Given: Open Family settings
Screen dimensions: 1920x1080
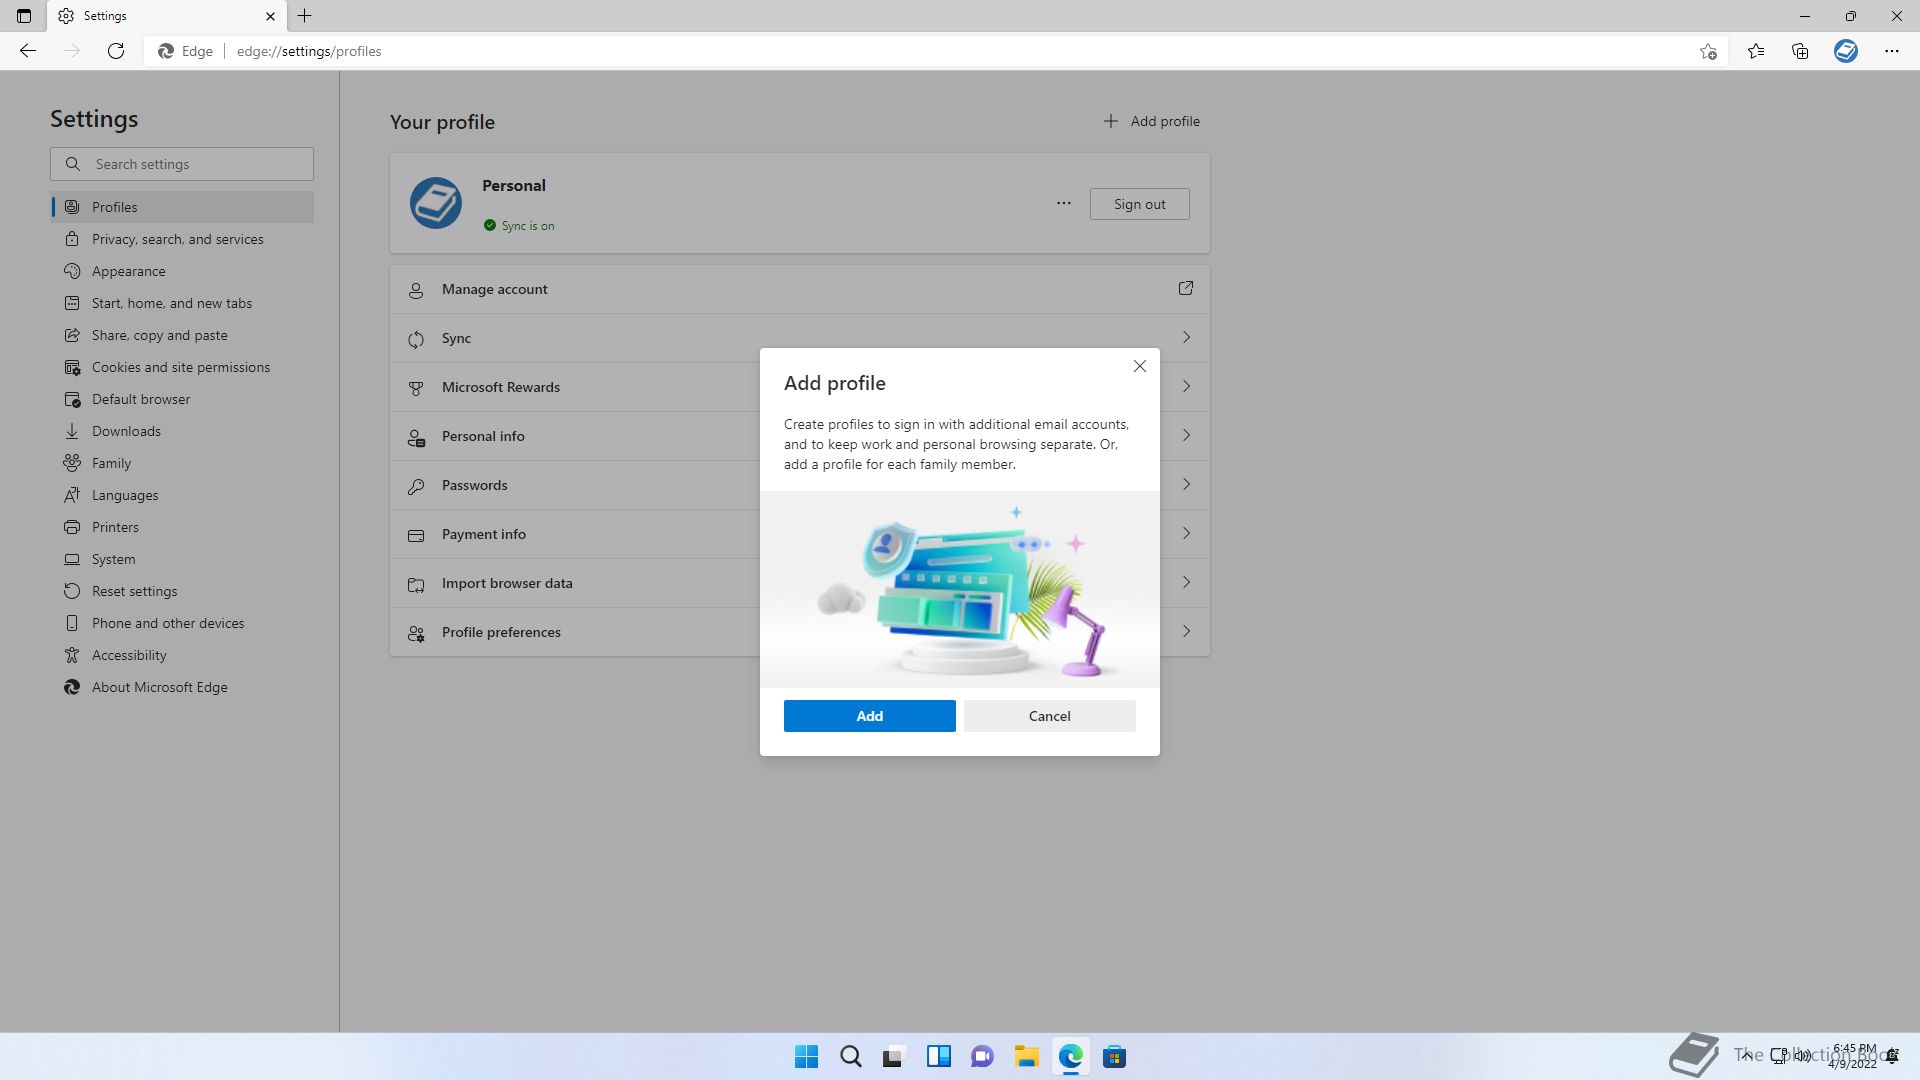Looking at the screenshot, I should point(182,463).
